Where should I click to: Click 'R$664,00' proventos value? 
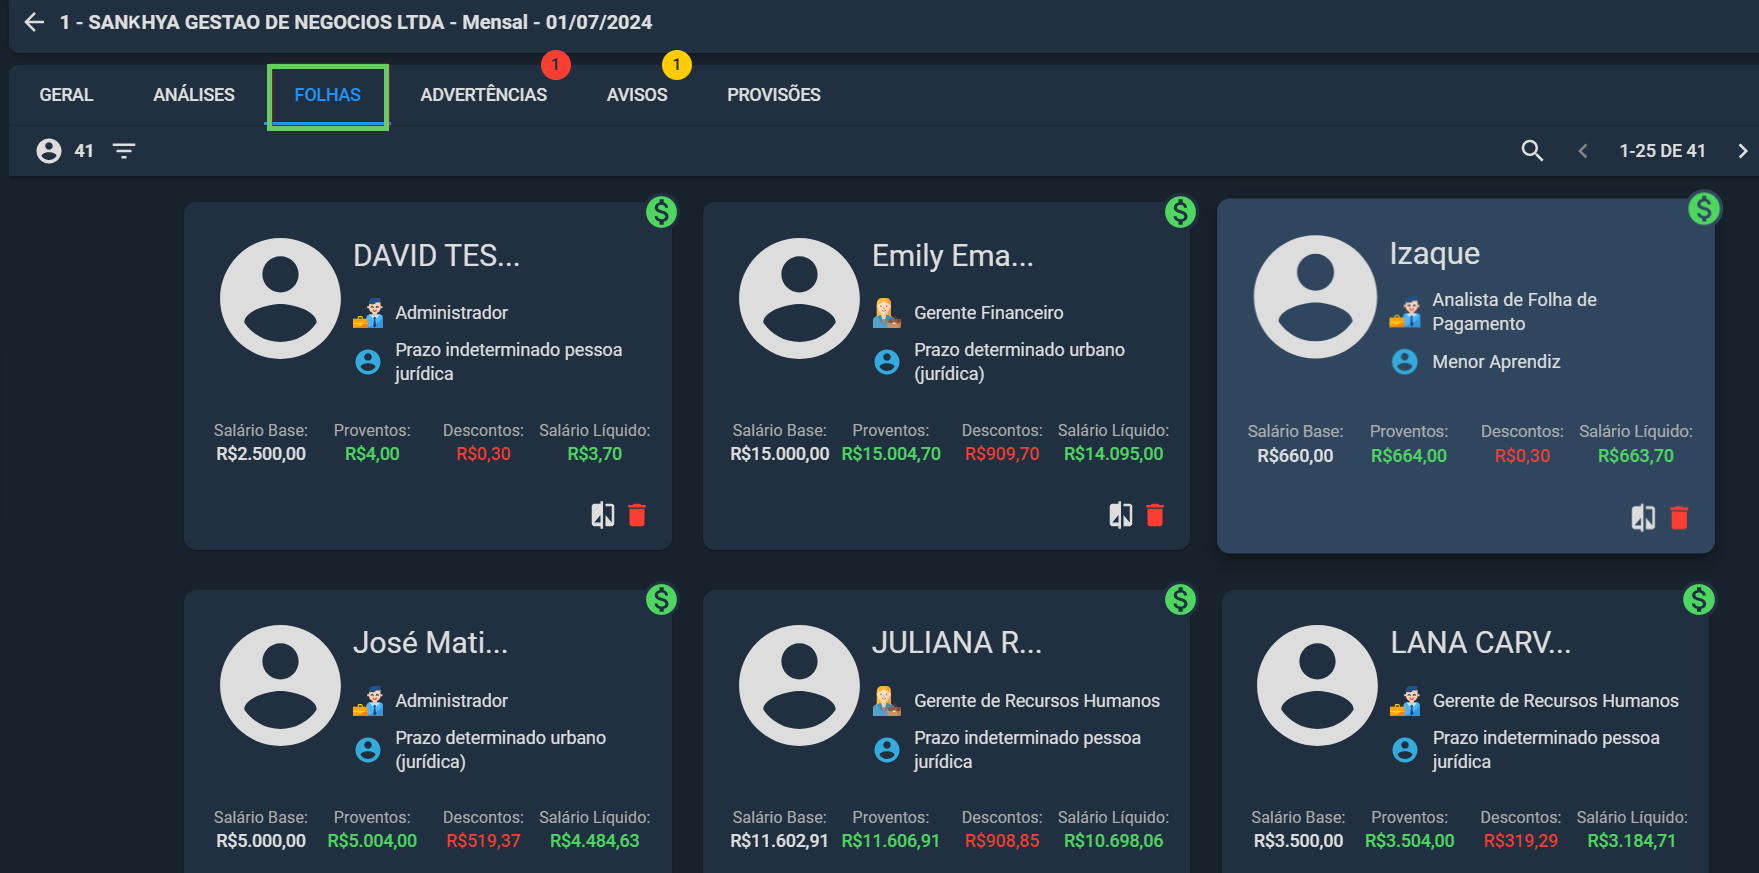pyautogui.click(x=1408, y=456)
